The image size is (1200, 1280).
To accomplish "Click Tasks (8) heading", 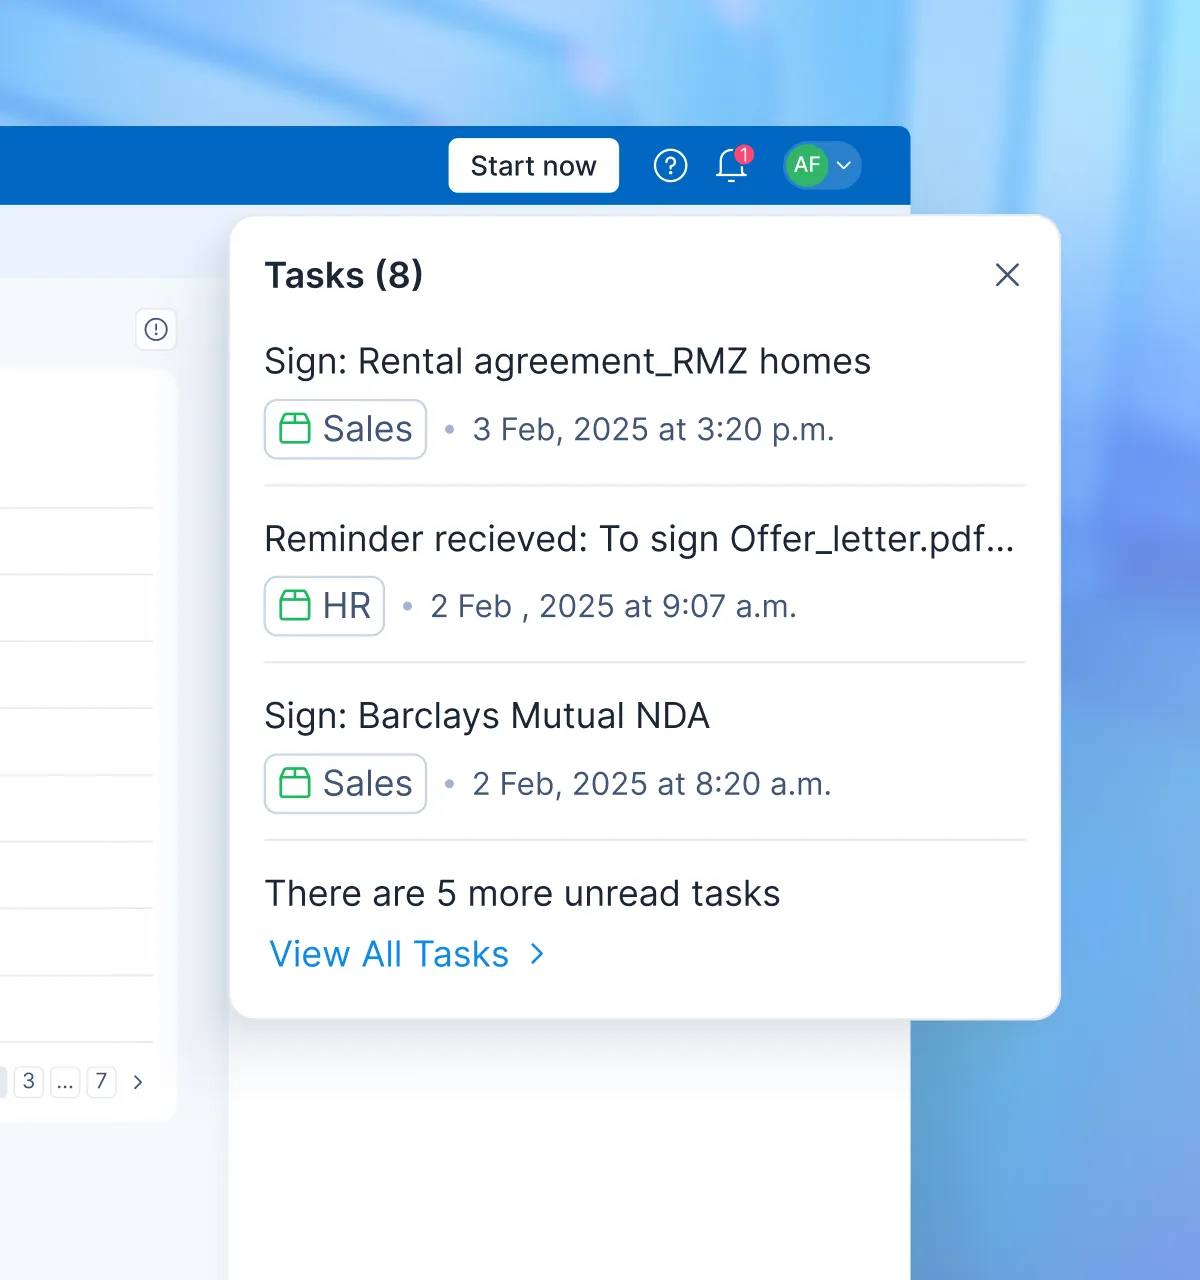I will point(344,275).
